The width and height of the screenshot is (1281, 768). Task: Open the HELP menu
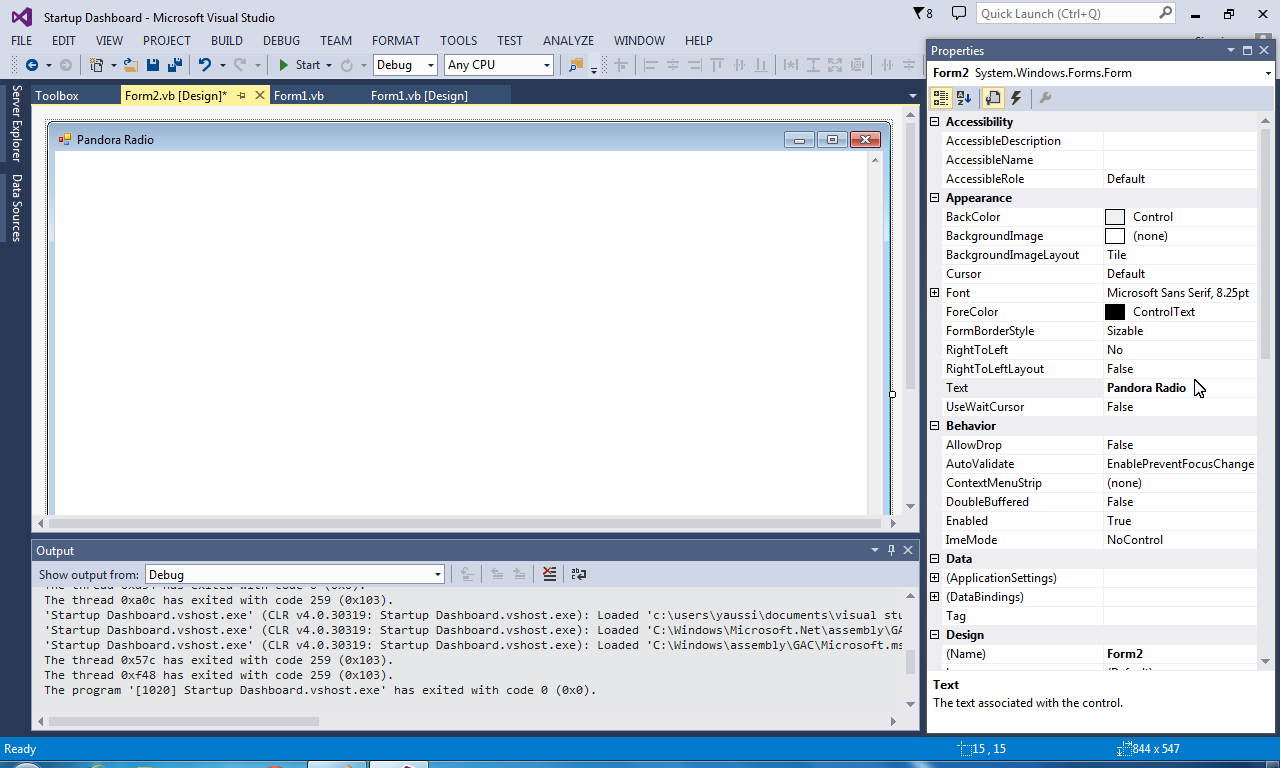click(699, 41)
